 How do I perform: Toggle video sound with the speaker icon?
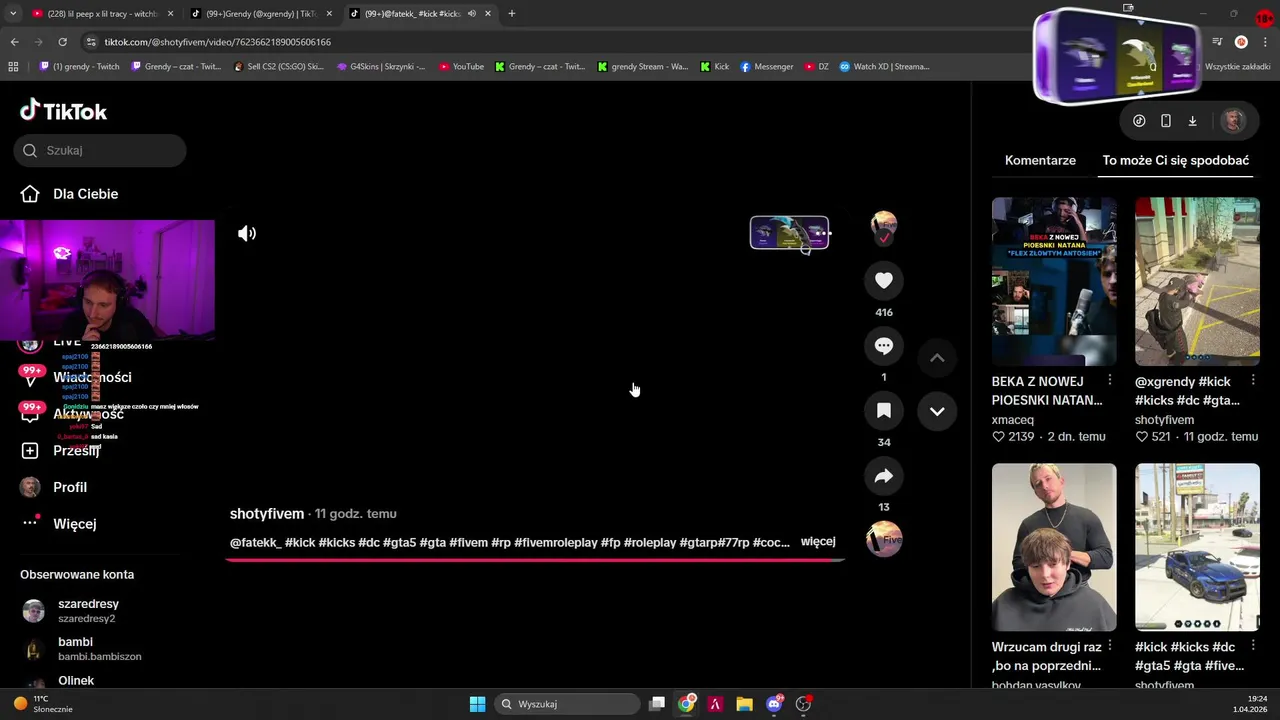(247, 233)
